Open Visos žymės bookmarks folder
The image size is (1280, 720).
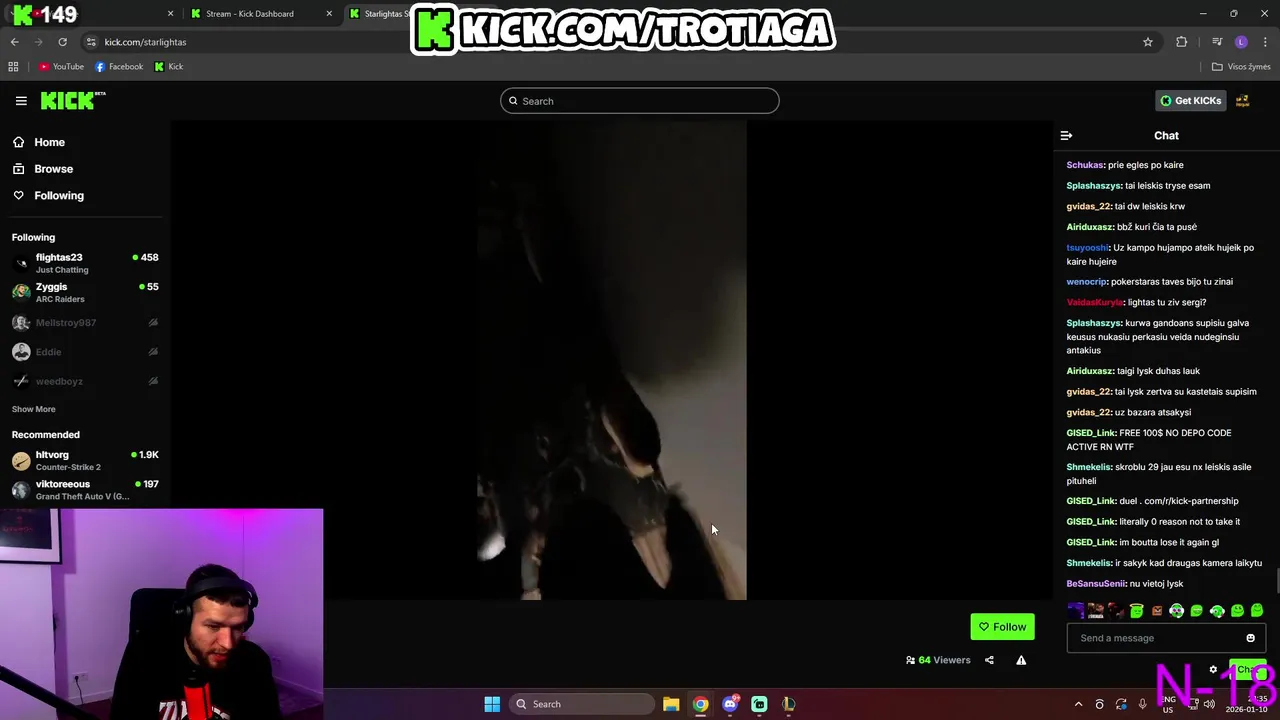pyautogui.click(x=1241, y=67)
